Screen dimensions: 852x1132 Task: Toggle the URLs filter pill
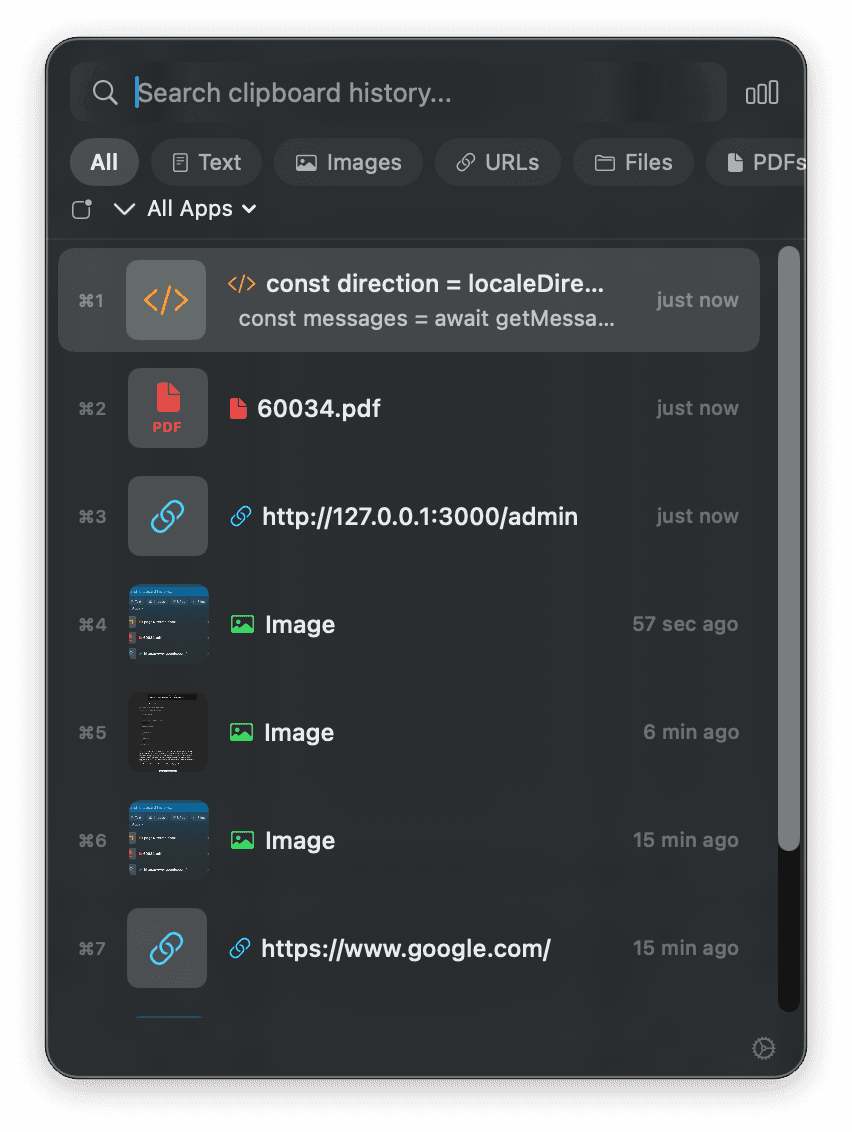(x=497, y=162)
